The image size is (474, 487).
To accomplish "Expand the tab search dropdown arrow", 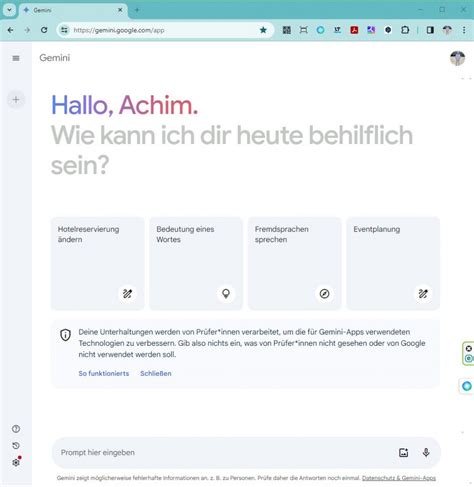I will 9,10.
